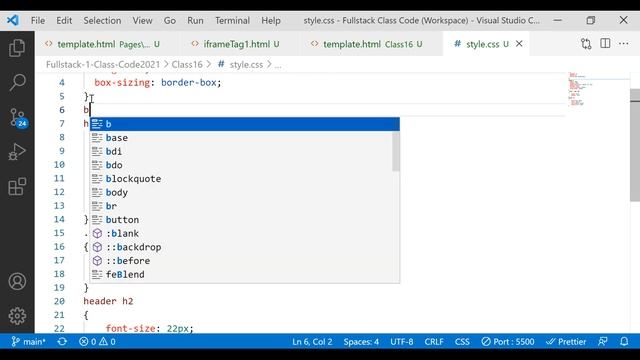Screen dimensions: 640x360
Task: Change language mode via CSS
Action: (462, 342)
